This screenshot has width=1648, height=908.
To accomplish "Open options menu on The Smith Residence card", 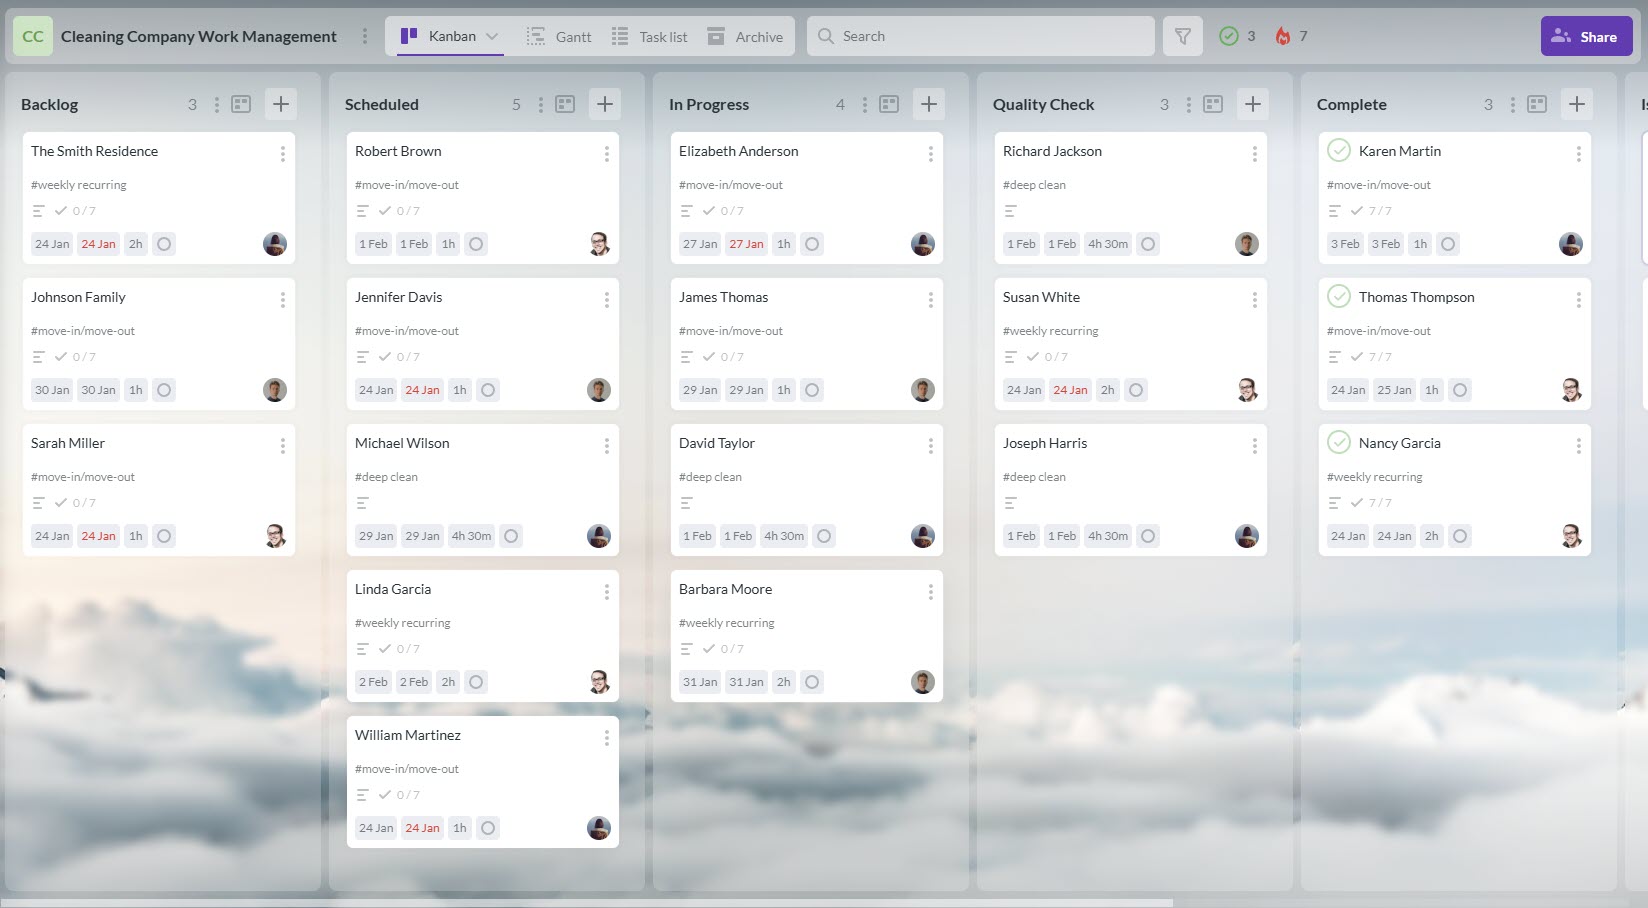I will 282,154.
